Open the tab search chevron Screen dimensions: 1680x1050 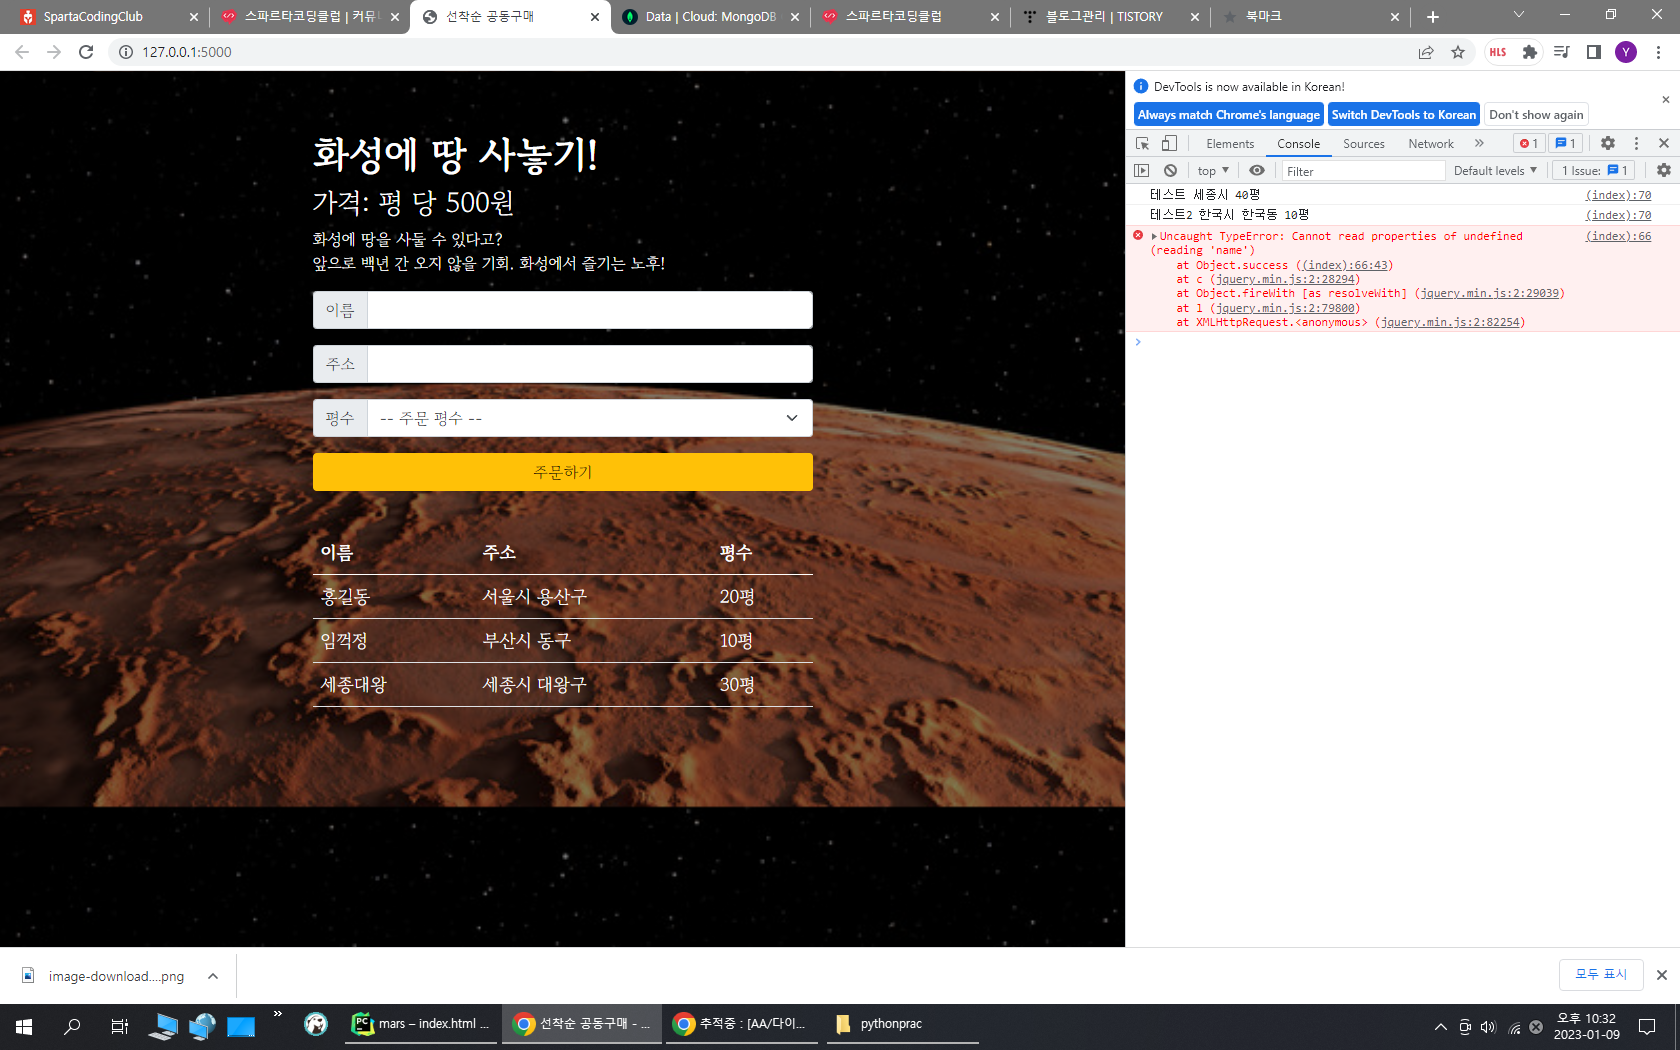click(1519, 15)
